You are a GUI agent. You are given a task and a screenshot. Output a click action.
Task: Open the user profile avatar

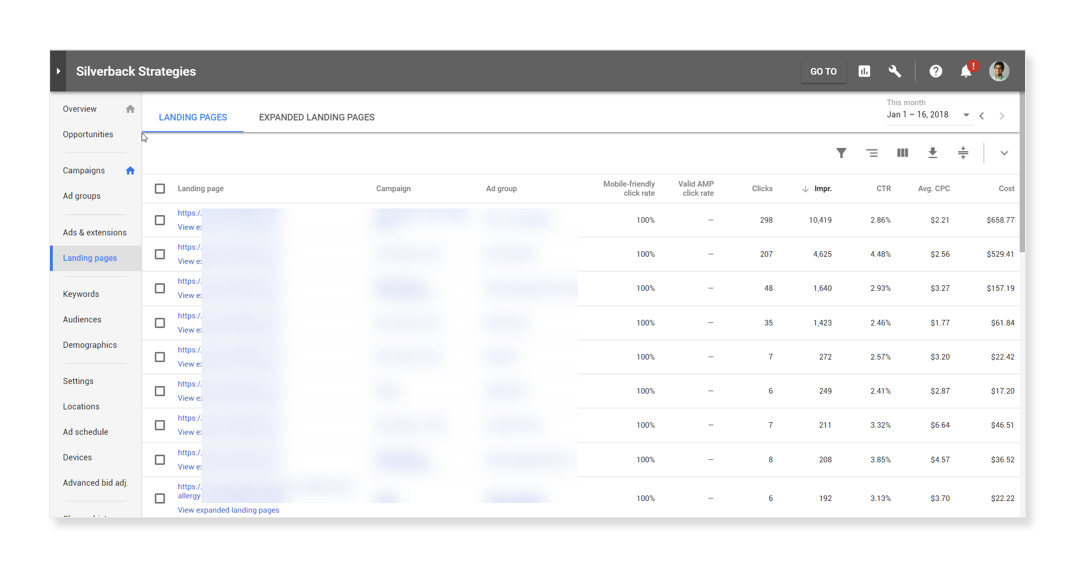999,71
